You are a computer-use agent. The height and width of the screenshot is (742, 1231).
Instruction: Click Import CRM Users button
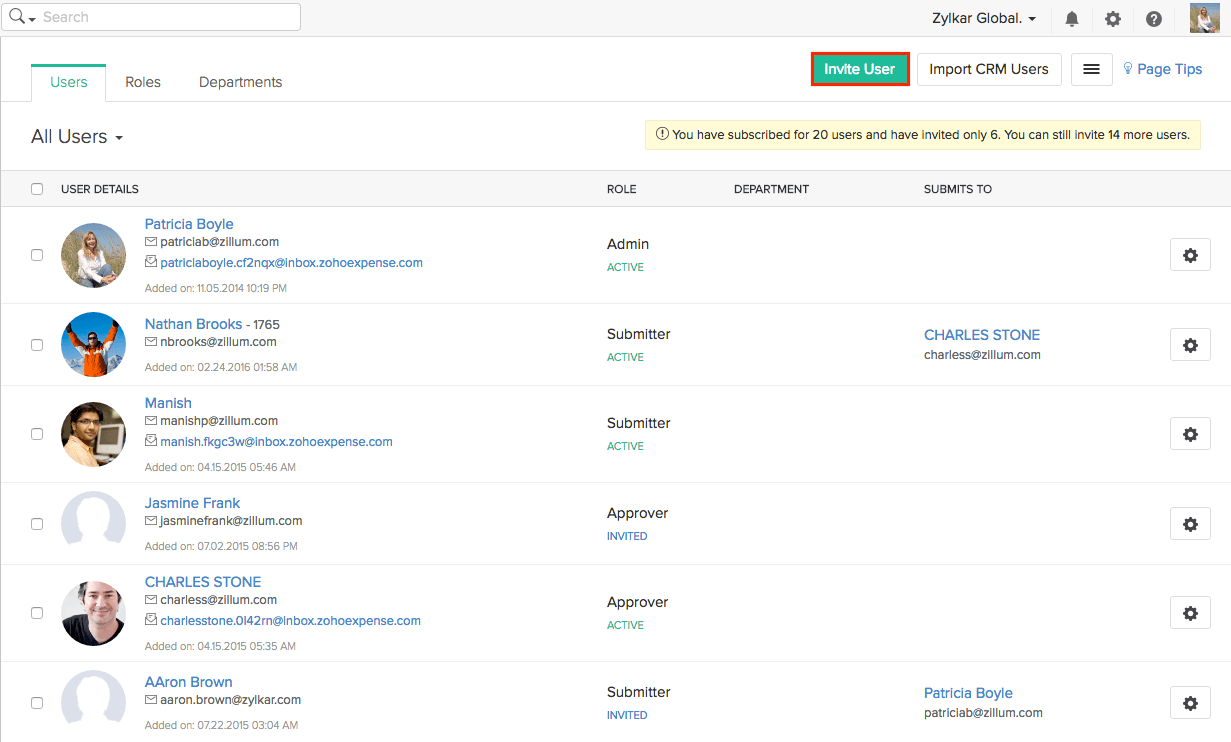[x=989, y=69]
